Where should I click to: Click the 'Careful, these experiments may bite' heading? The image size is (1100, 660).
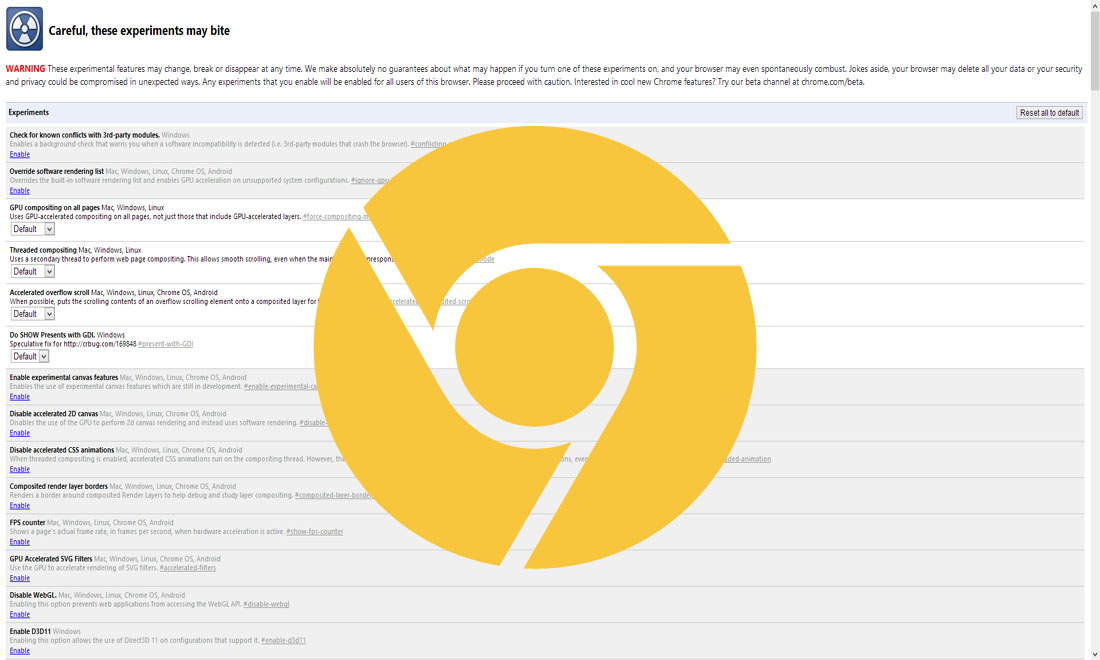[139, 31]
